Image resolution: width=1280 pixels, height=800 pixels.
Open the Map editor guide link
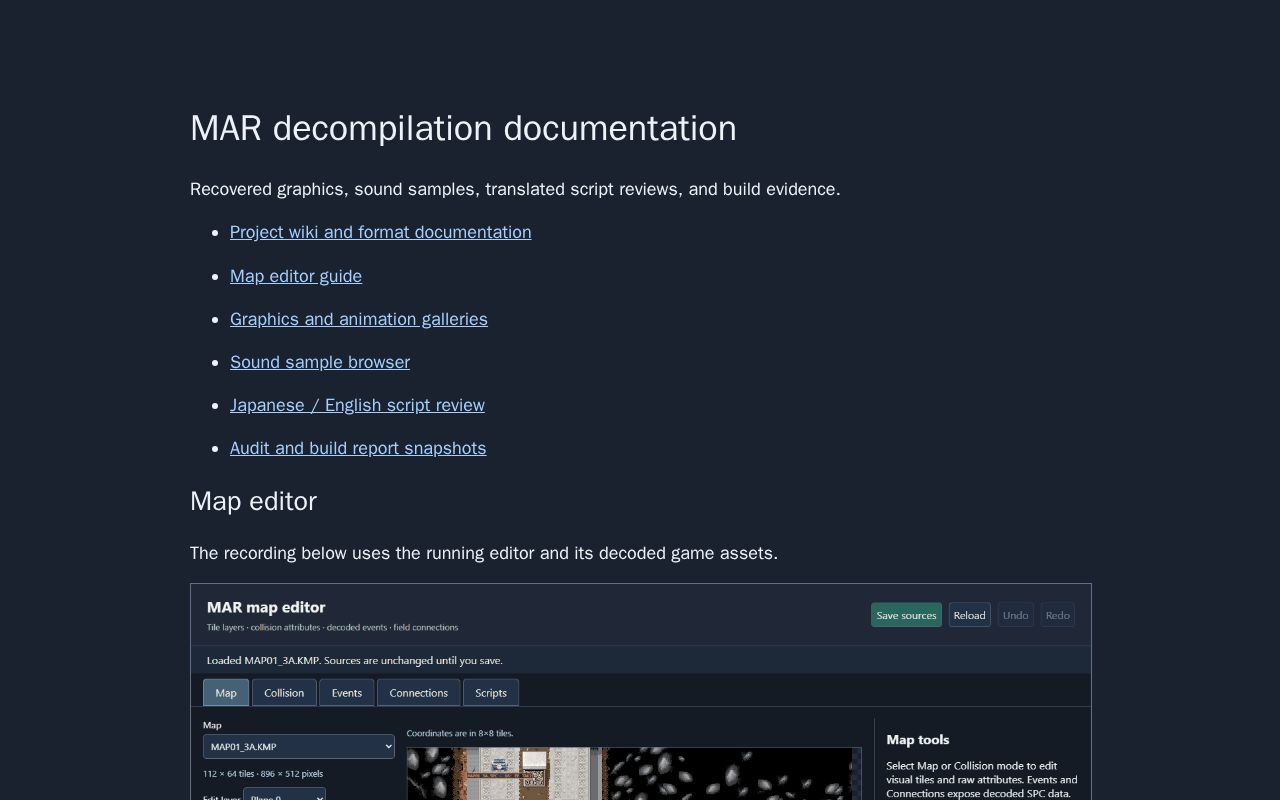coord(296,276)
